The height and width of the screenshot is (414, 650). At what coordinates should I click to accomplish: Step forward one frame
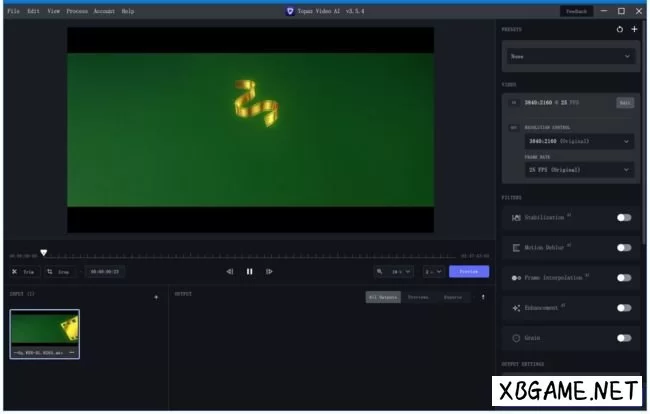269,271
